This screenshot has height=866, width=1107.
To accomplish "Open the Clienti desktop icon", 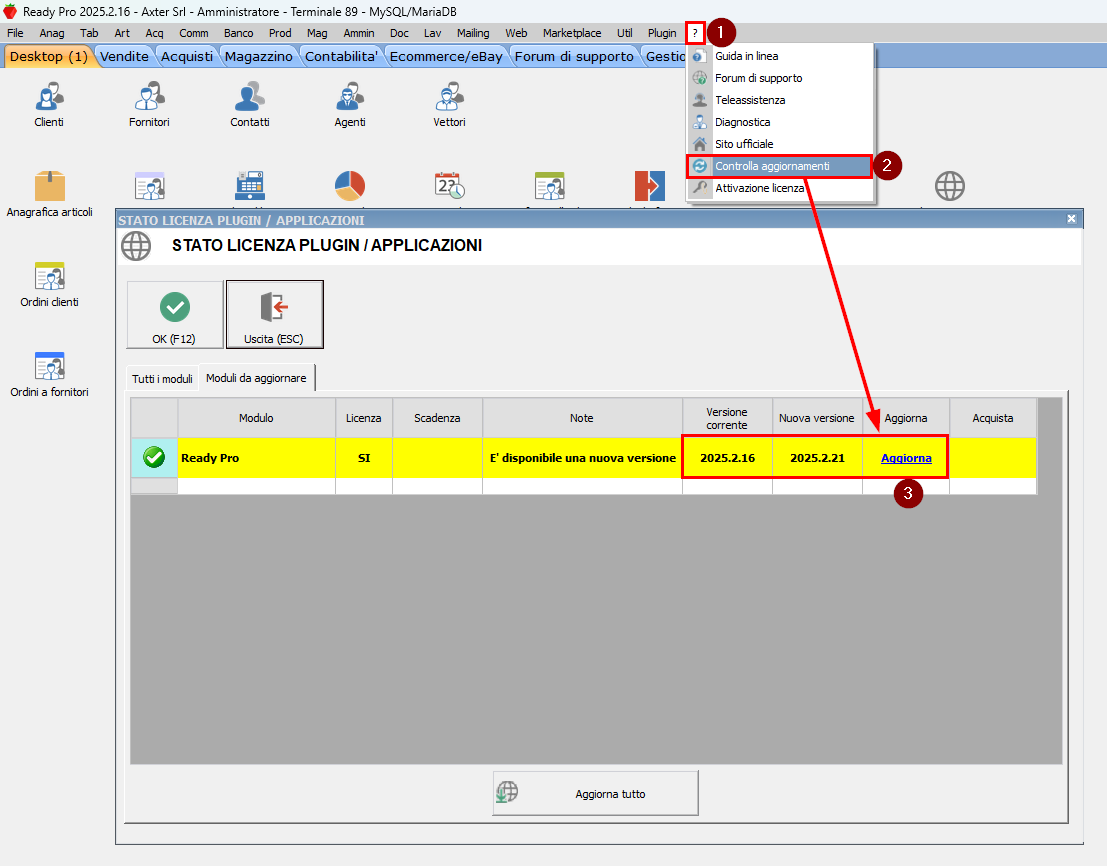I will pos(49,104).
